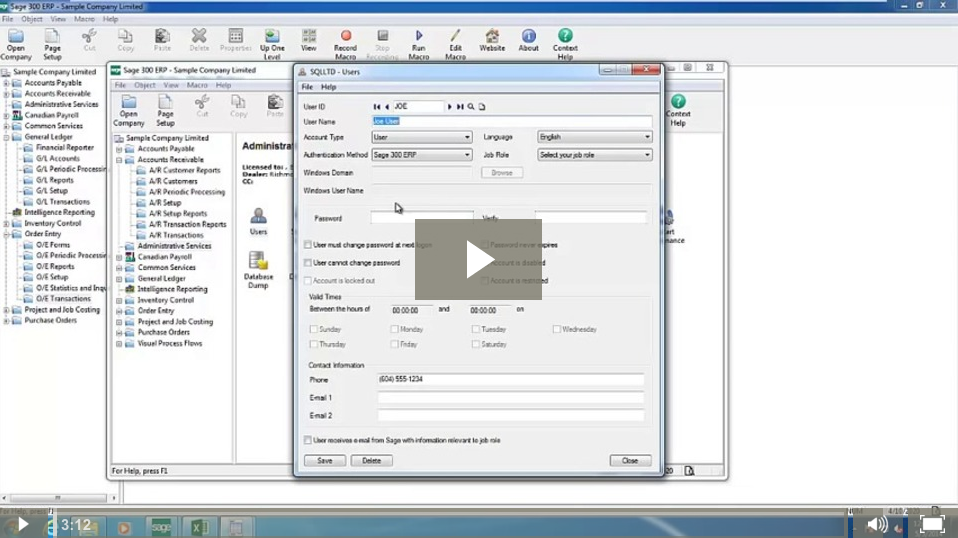Click the outer tree horizontal scrollbar

(x=58, y=498)
